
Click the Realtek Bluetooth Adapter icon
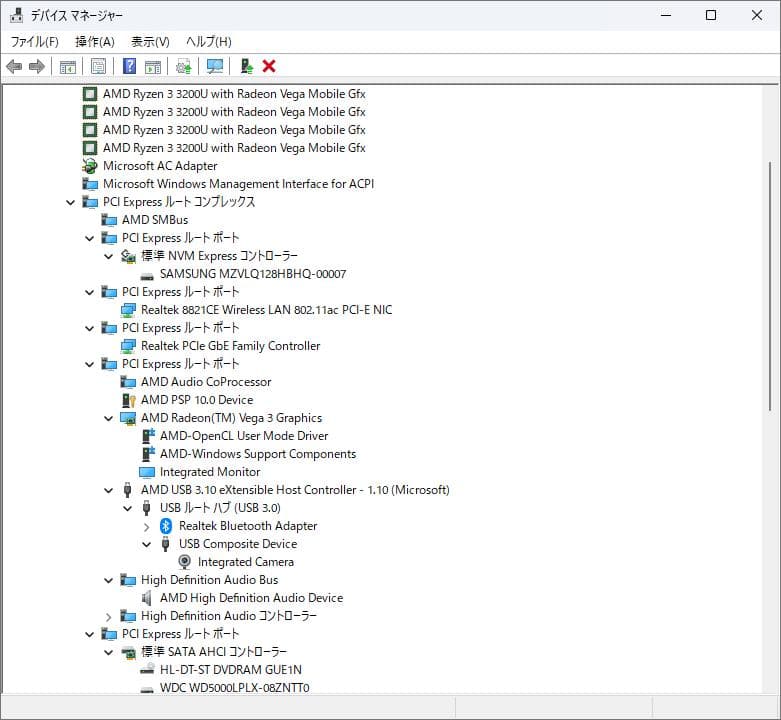pyautogui.click(x=166, y=526)
